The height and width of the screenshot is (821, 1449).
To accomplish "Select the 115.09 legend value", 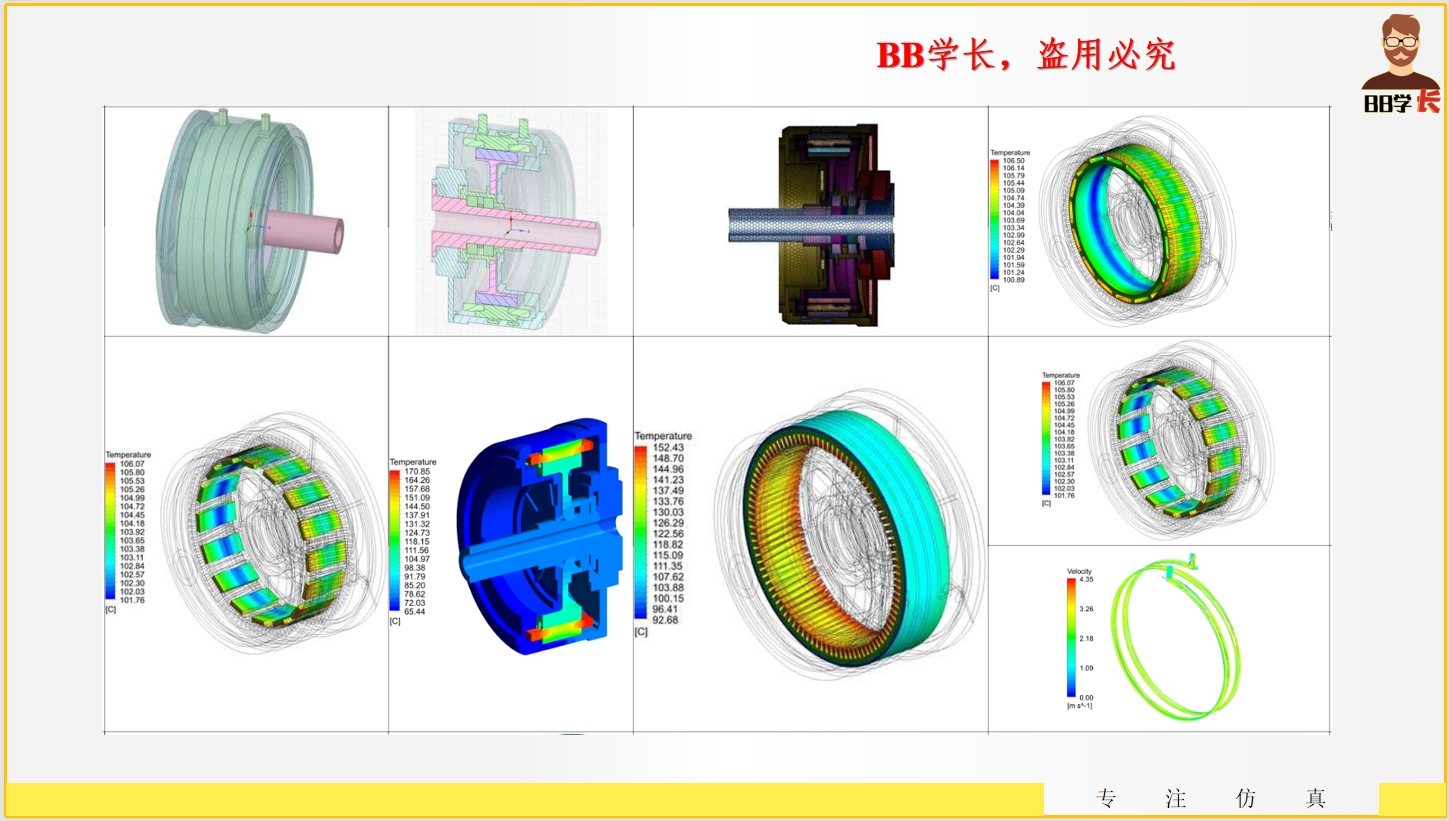I will [666, 555].
